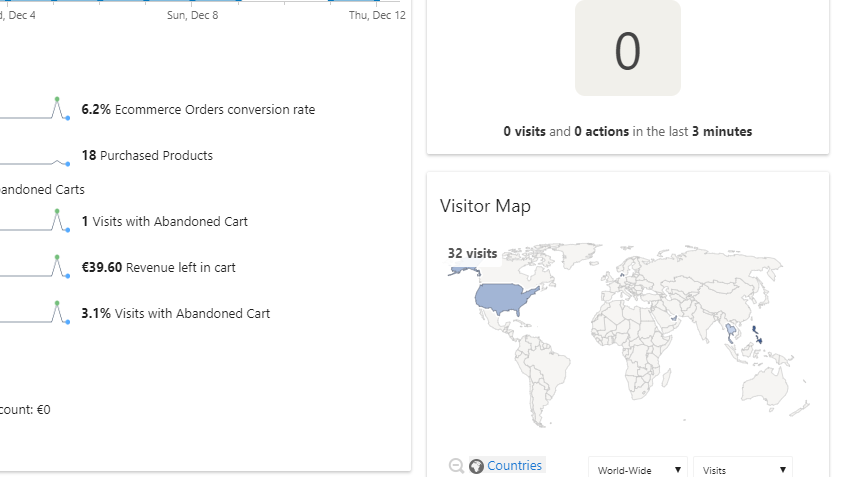The height and width of the screenshot is (477, 843).
Task: Expand the Visits metric dropdown
Action: pyautogui.click(x=742, y=469)
